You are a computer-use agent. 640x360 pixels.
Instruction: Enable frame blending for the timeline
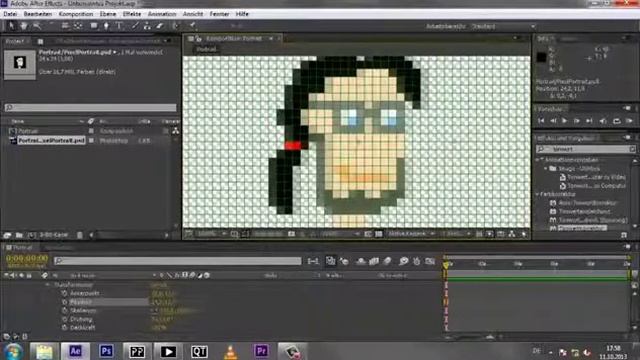[x=374, y=261]
